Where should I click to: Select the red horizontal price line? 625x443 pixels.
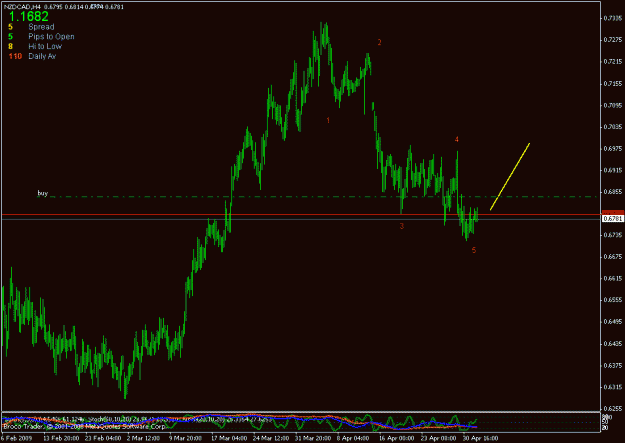(x=301, y=215)
